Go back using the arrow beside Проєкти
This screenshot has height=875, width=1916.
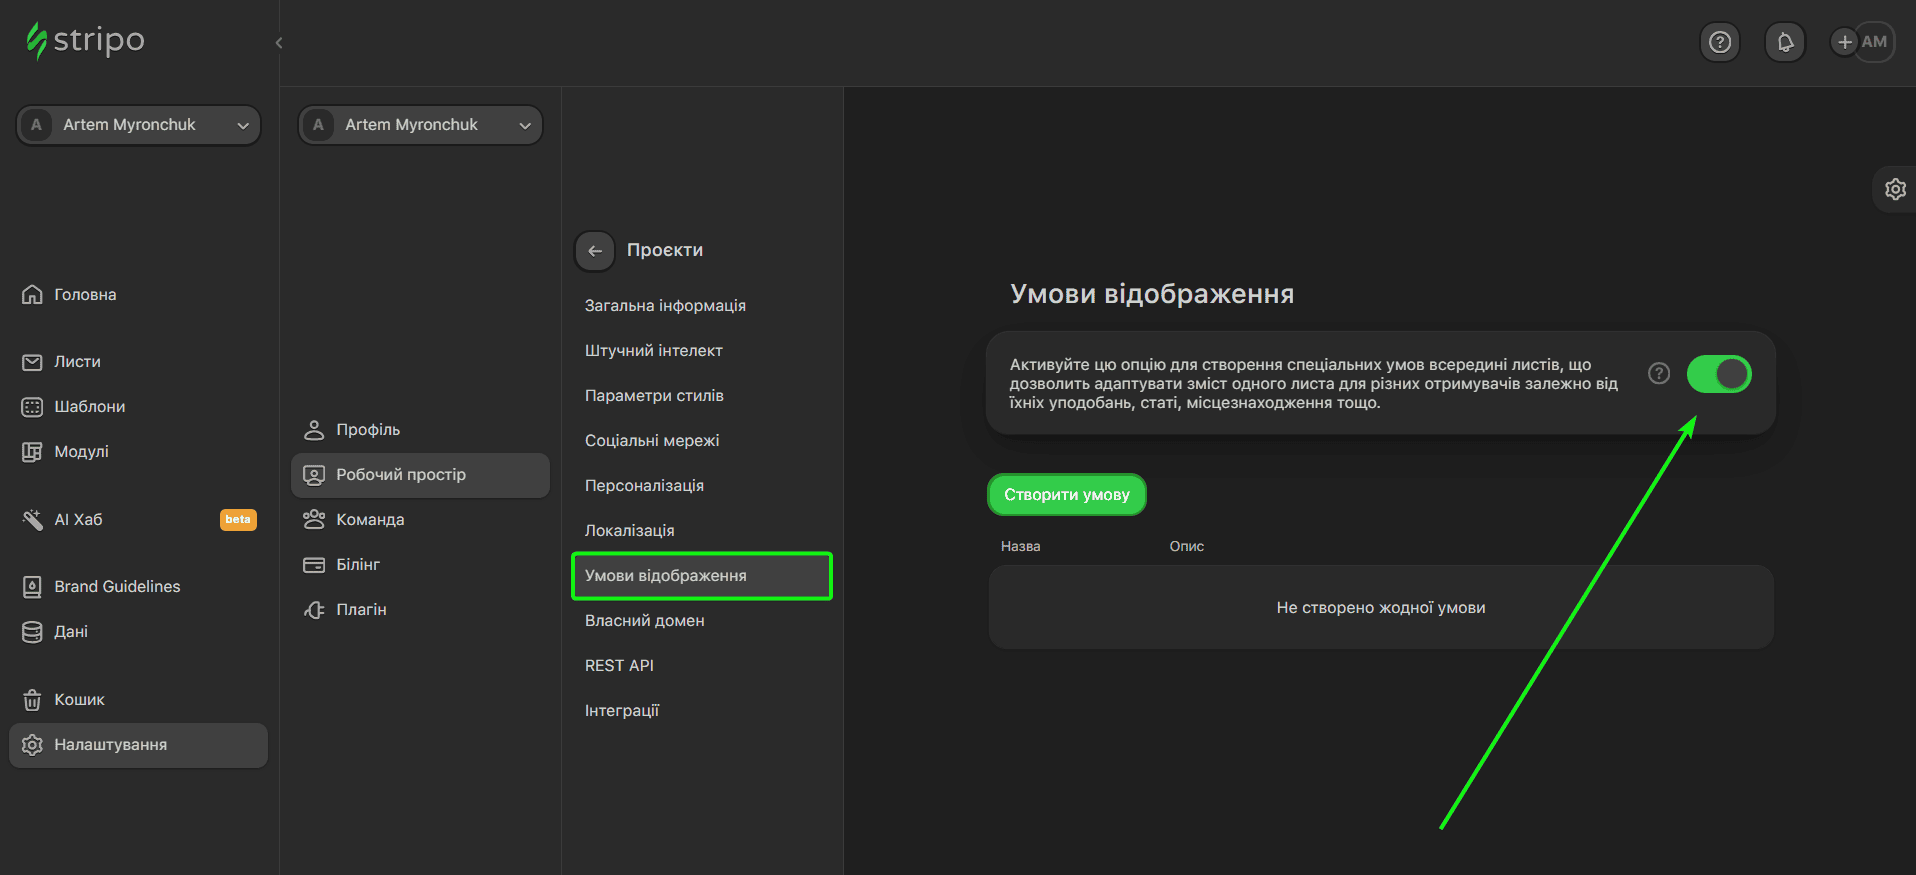pos(595,251)
